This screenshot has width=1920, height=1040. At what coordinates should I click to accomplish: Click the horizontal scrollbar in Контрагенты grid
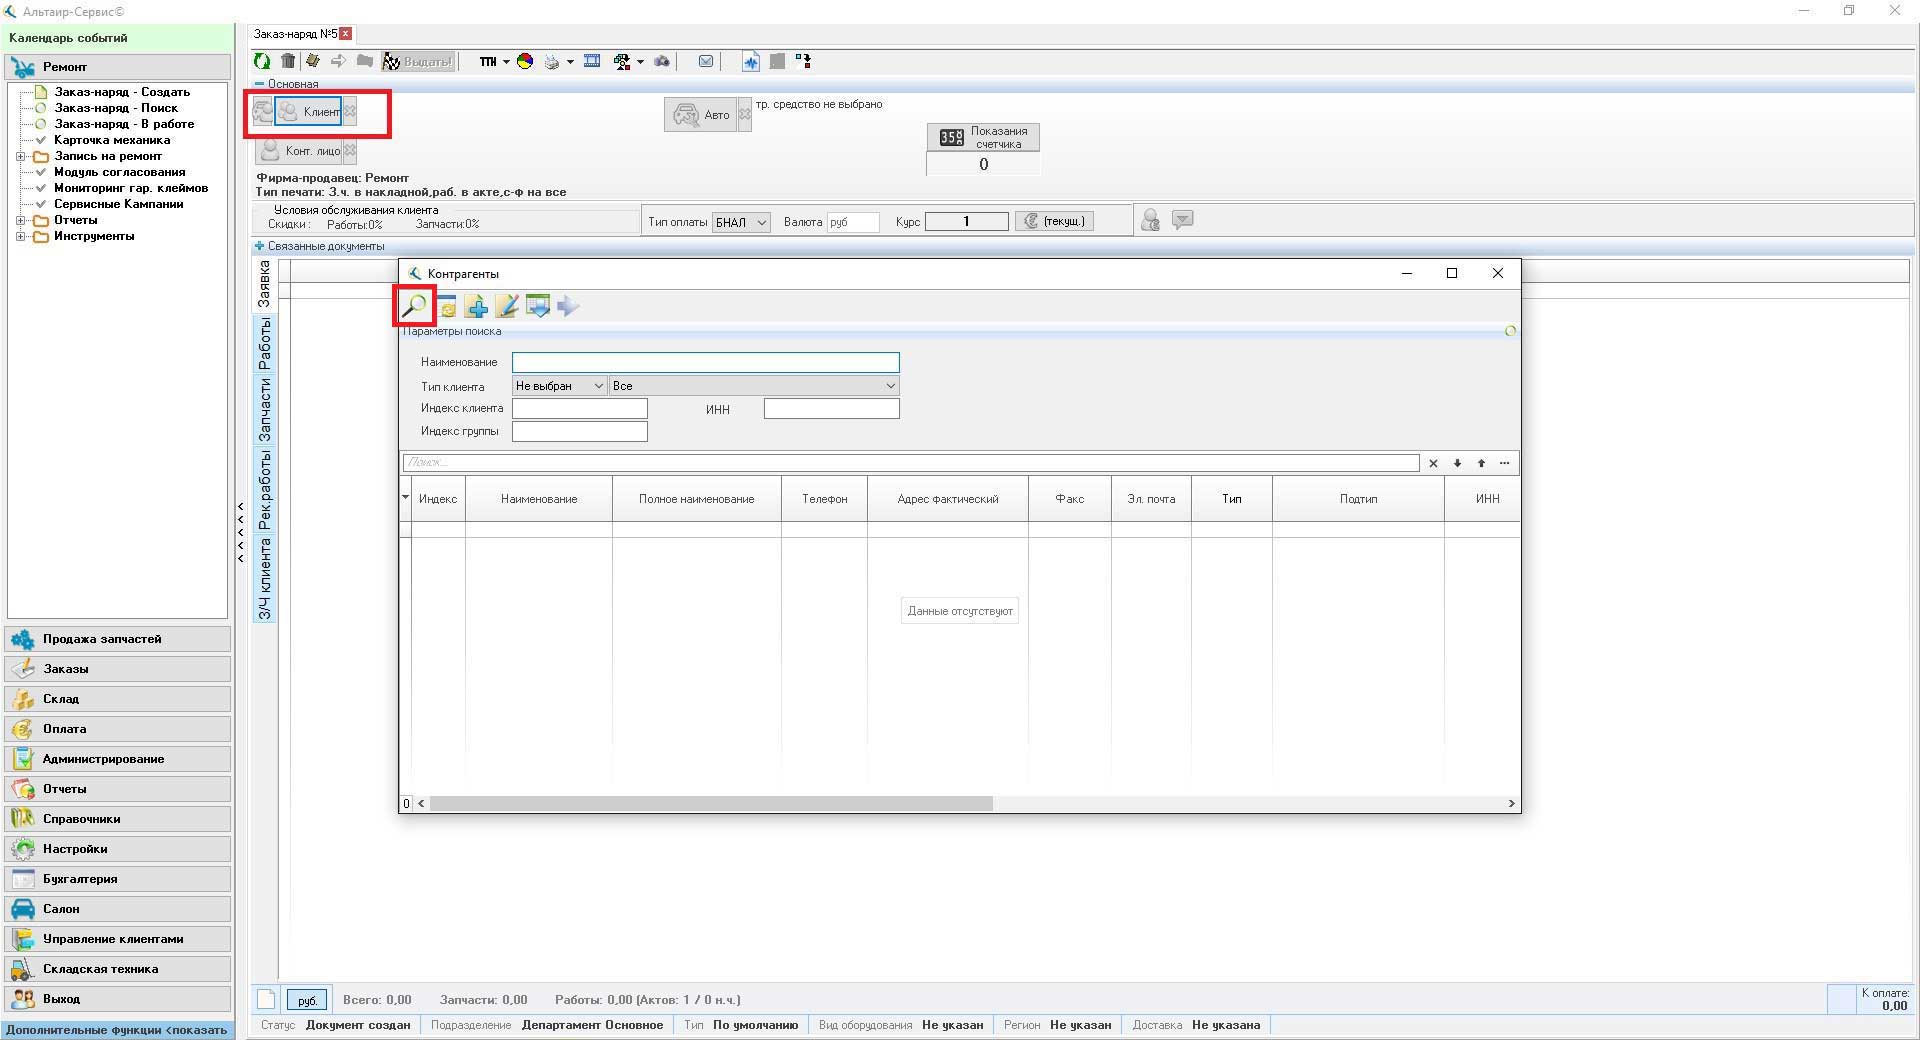pos(711,804)
